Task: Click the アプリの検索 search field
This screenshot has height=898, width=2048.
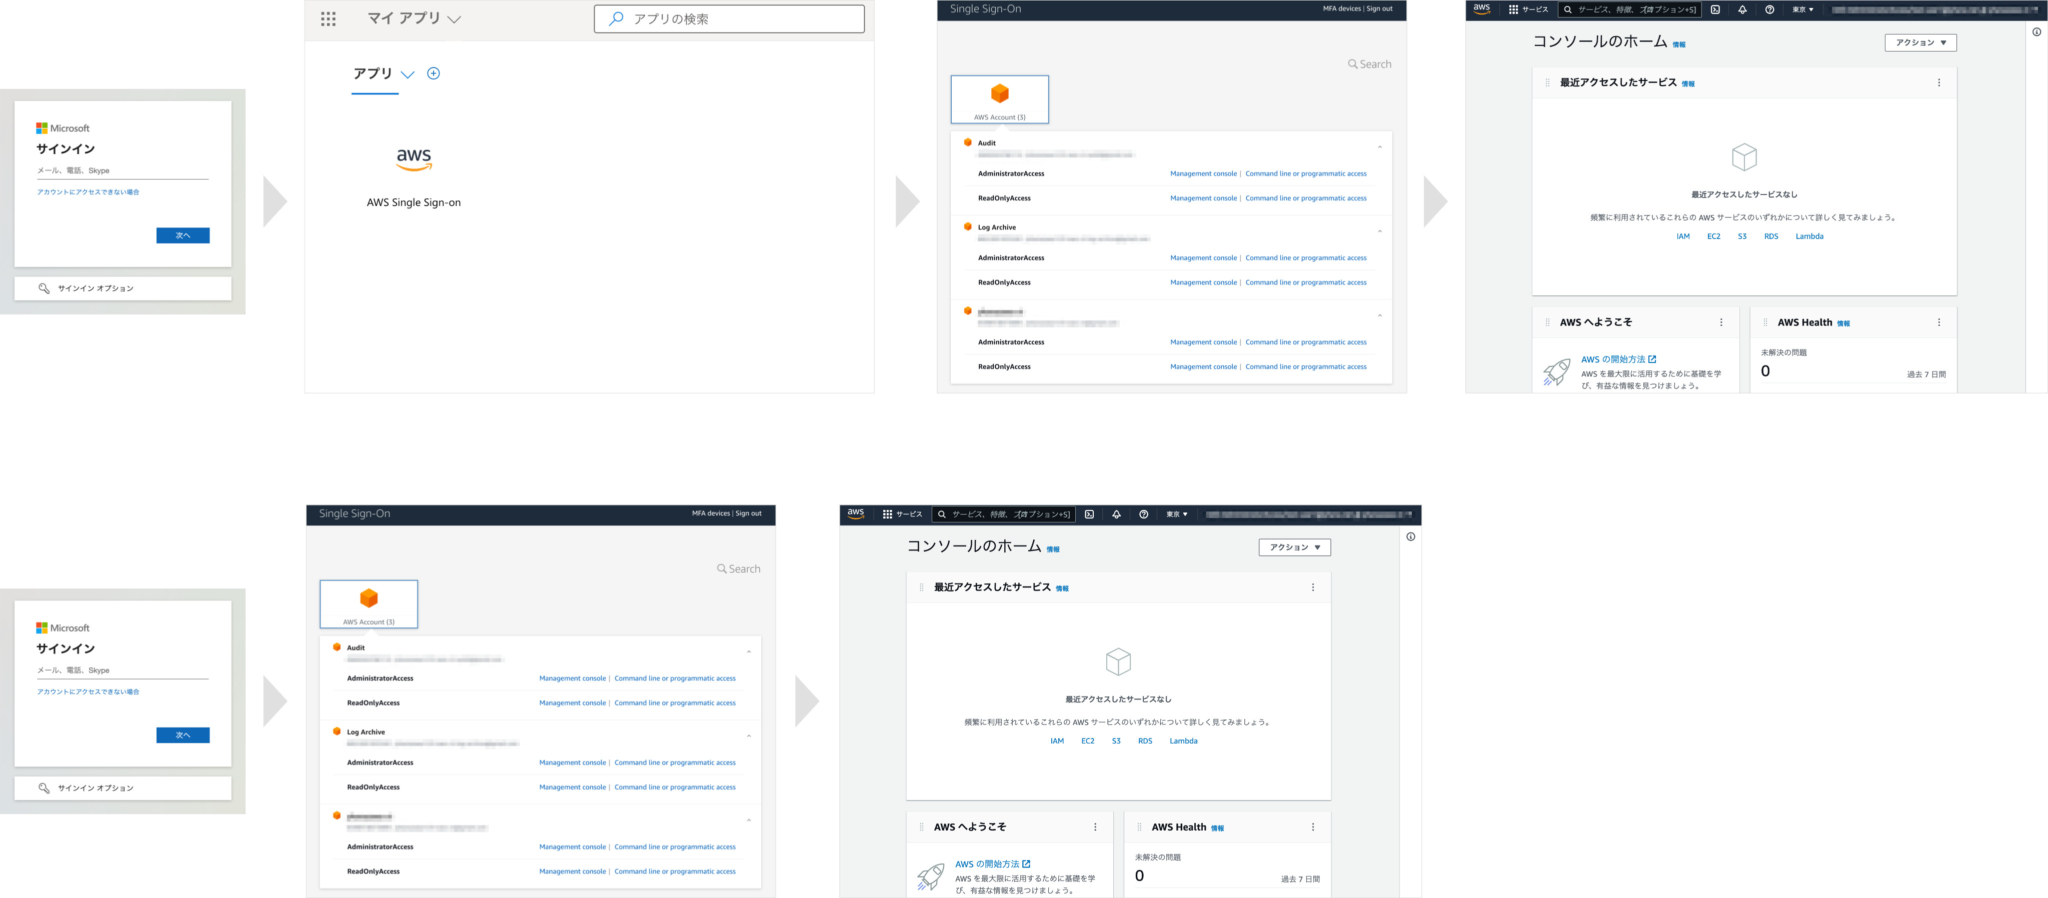Action: (729, 19)
